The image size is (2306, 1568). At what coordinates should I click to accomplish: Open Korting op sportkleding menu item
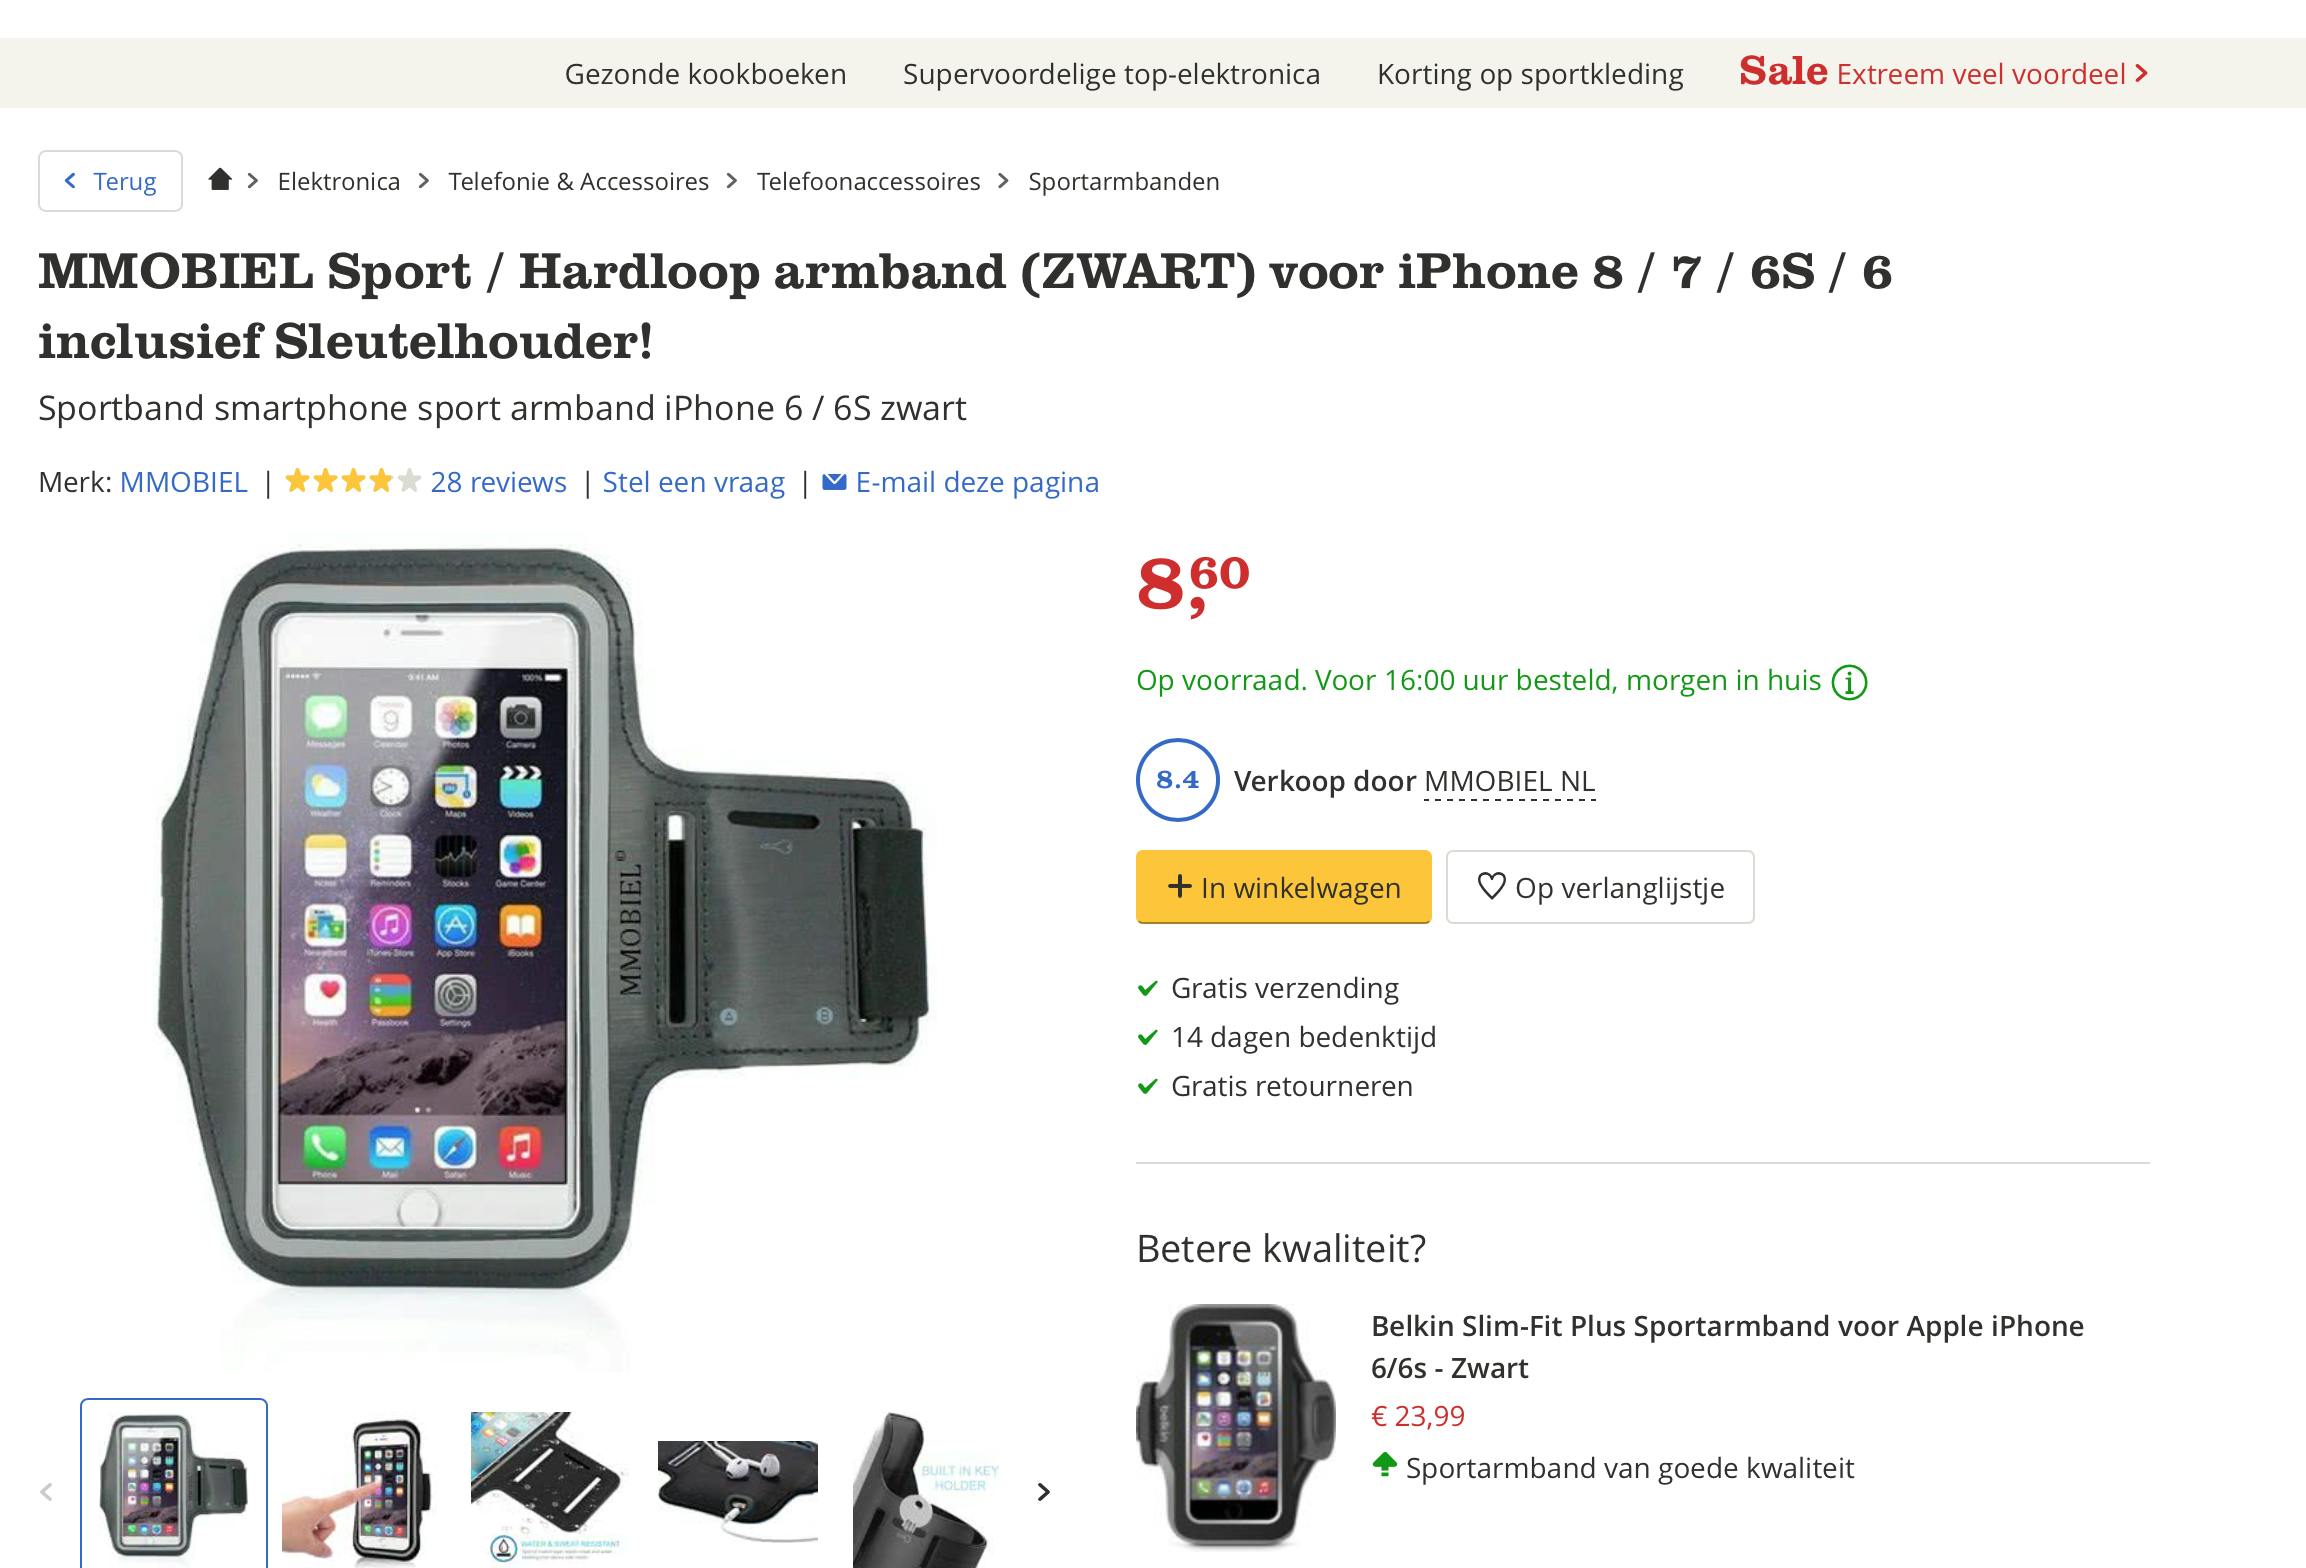(x=1530, y=74)
